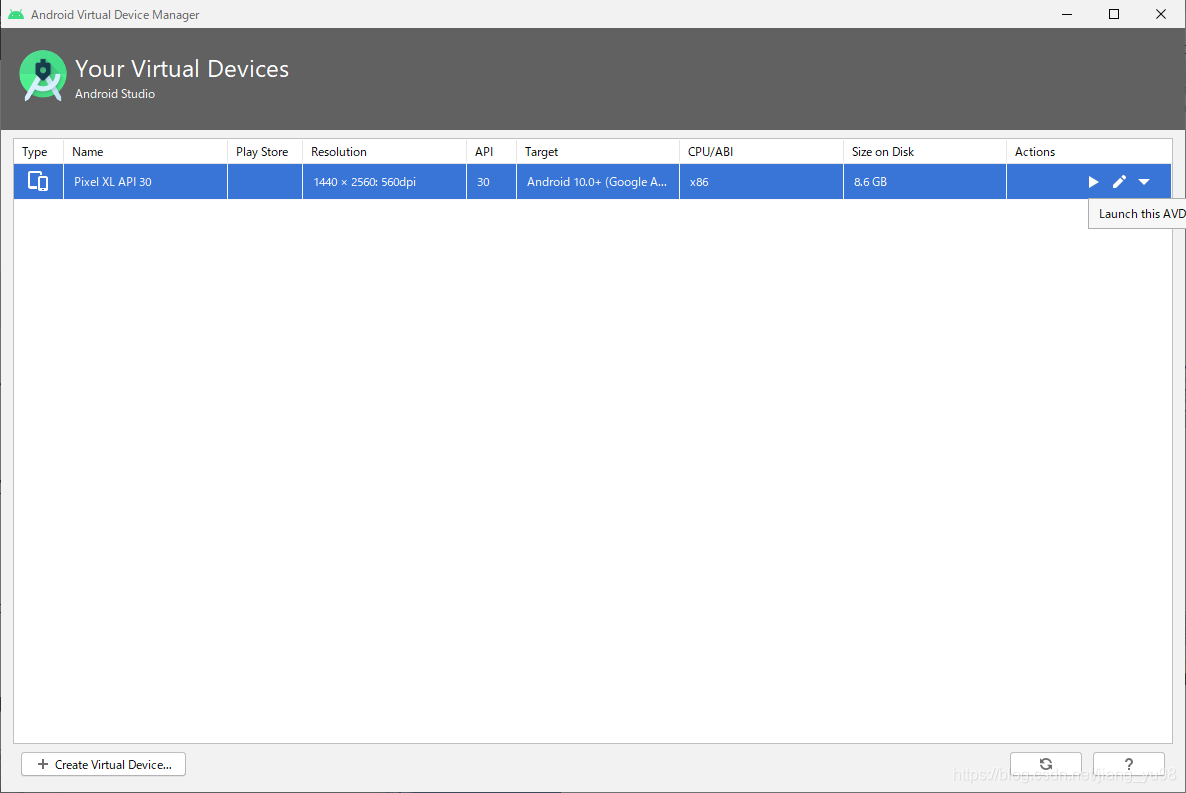Click the API level 30 cell
This screenshot has width=1186, height=793.
pos(492,182)
